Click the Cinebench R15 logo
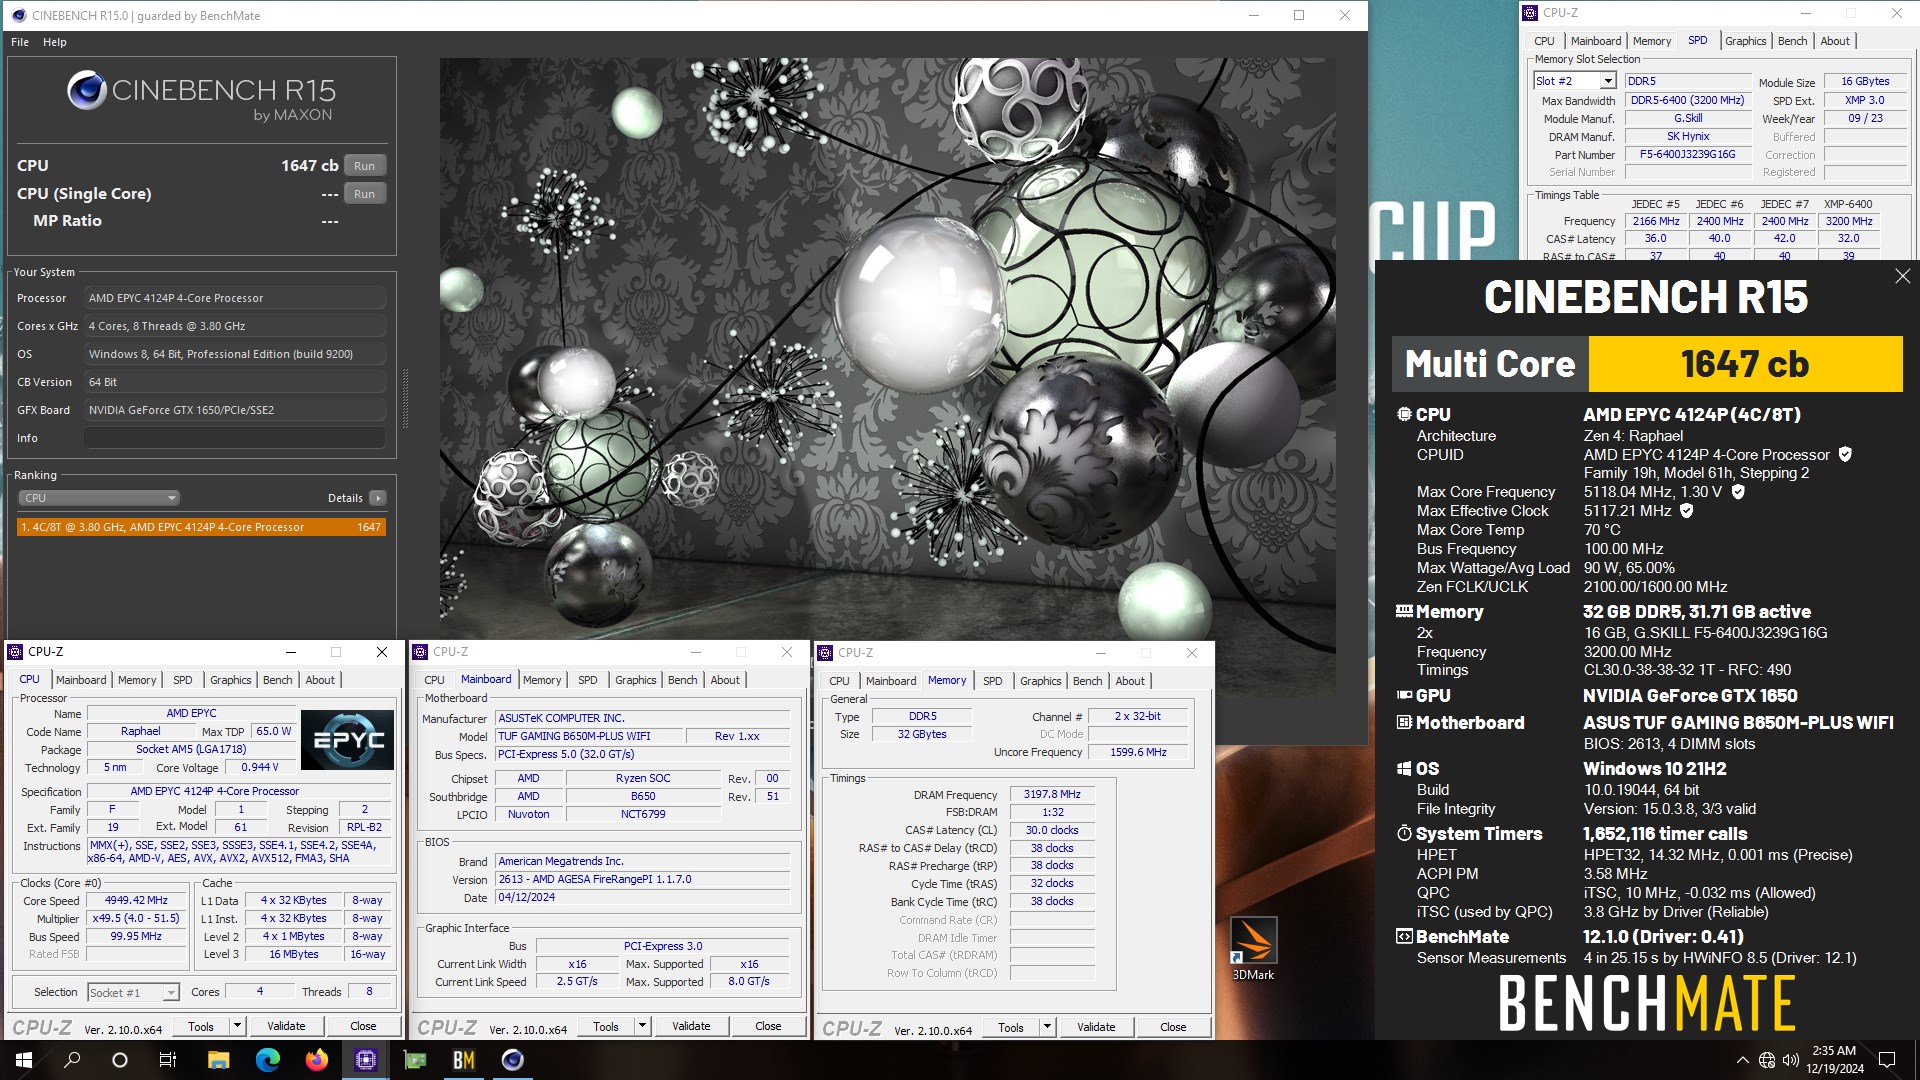1920x1080 pixels. click(x=200, y=97)
